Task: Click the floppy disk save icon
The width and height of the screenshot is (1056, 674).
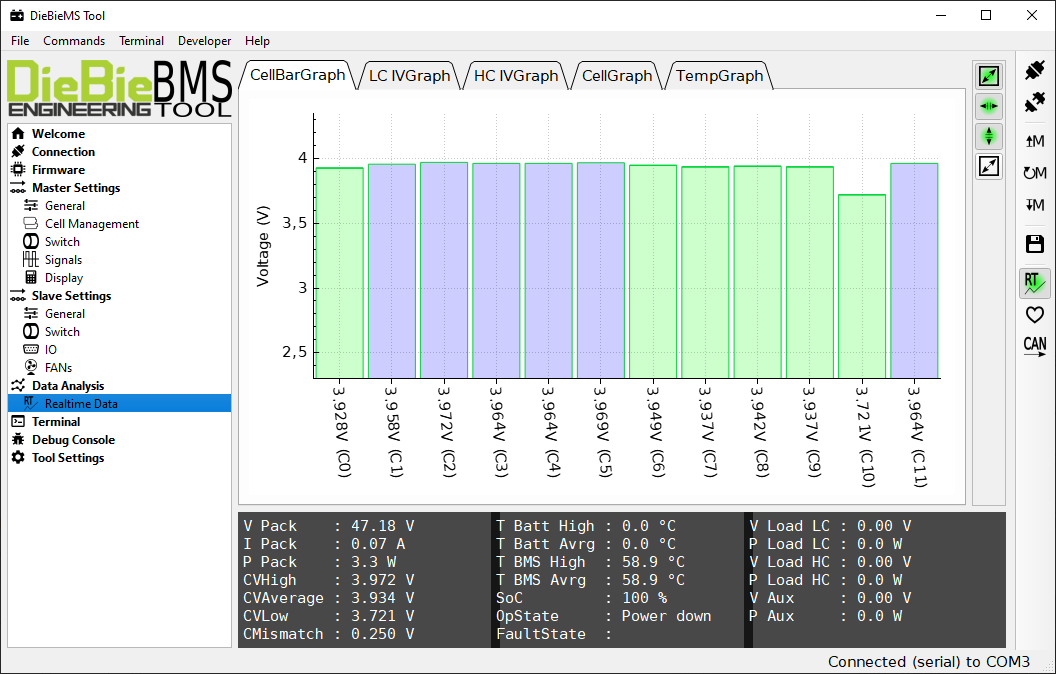Action: click(1035, 244)
